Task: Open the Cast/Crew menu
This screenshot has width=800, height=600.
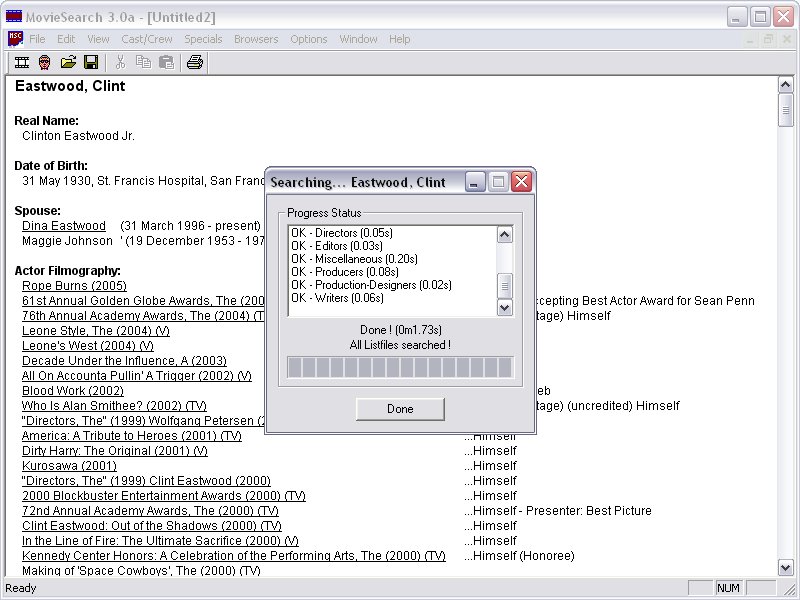Action: [146, 39]
